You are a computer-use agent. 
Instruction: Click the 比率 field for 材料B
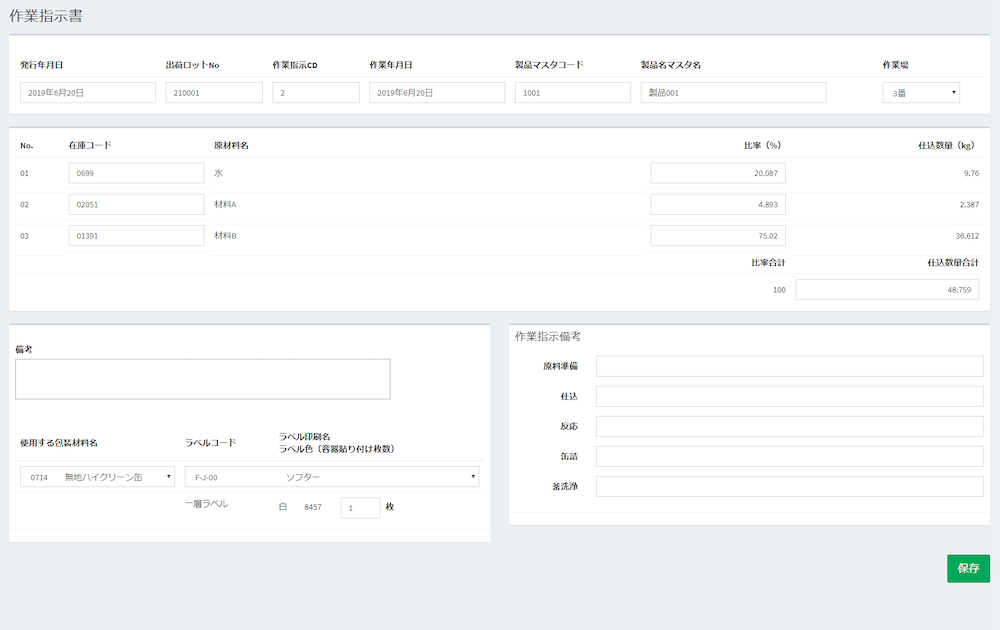coord(717,236)
